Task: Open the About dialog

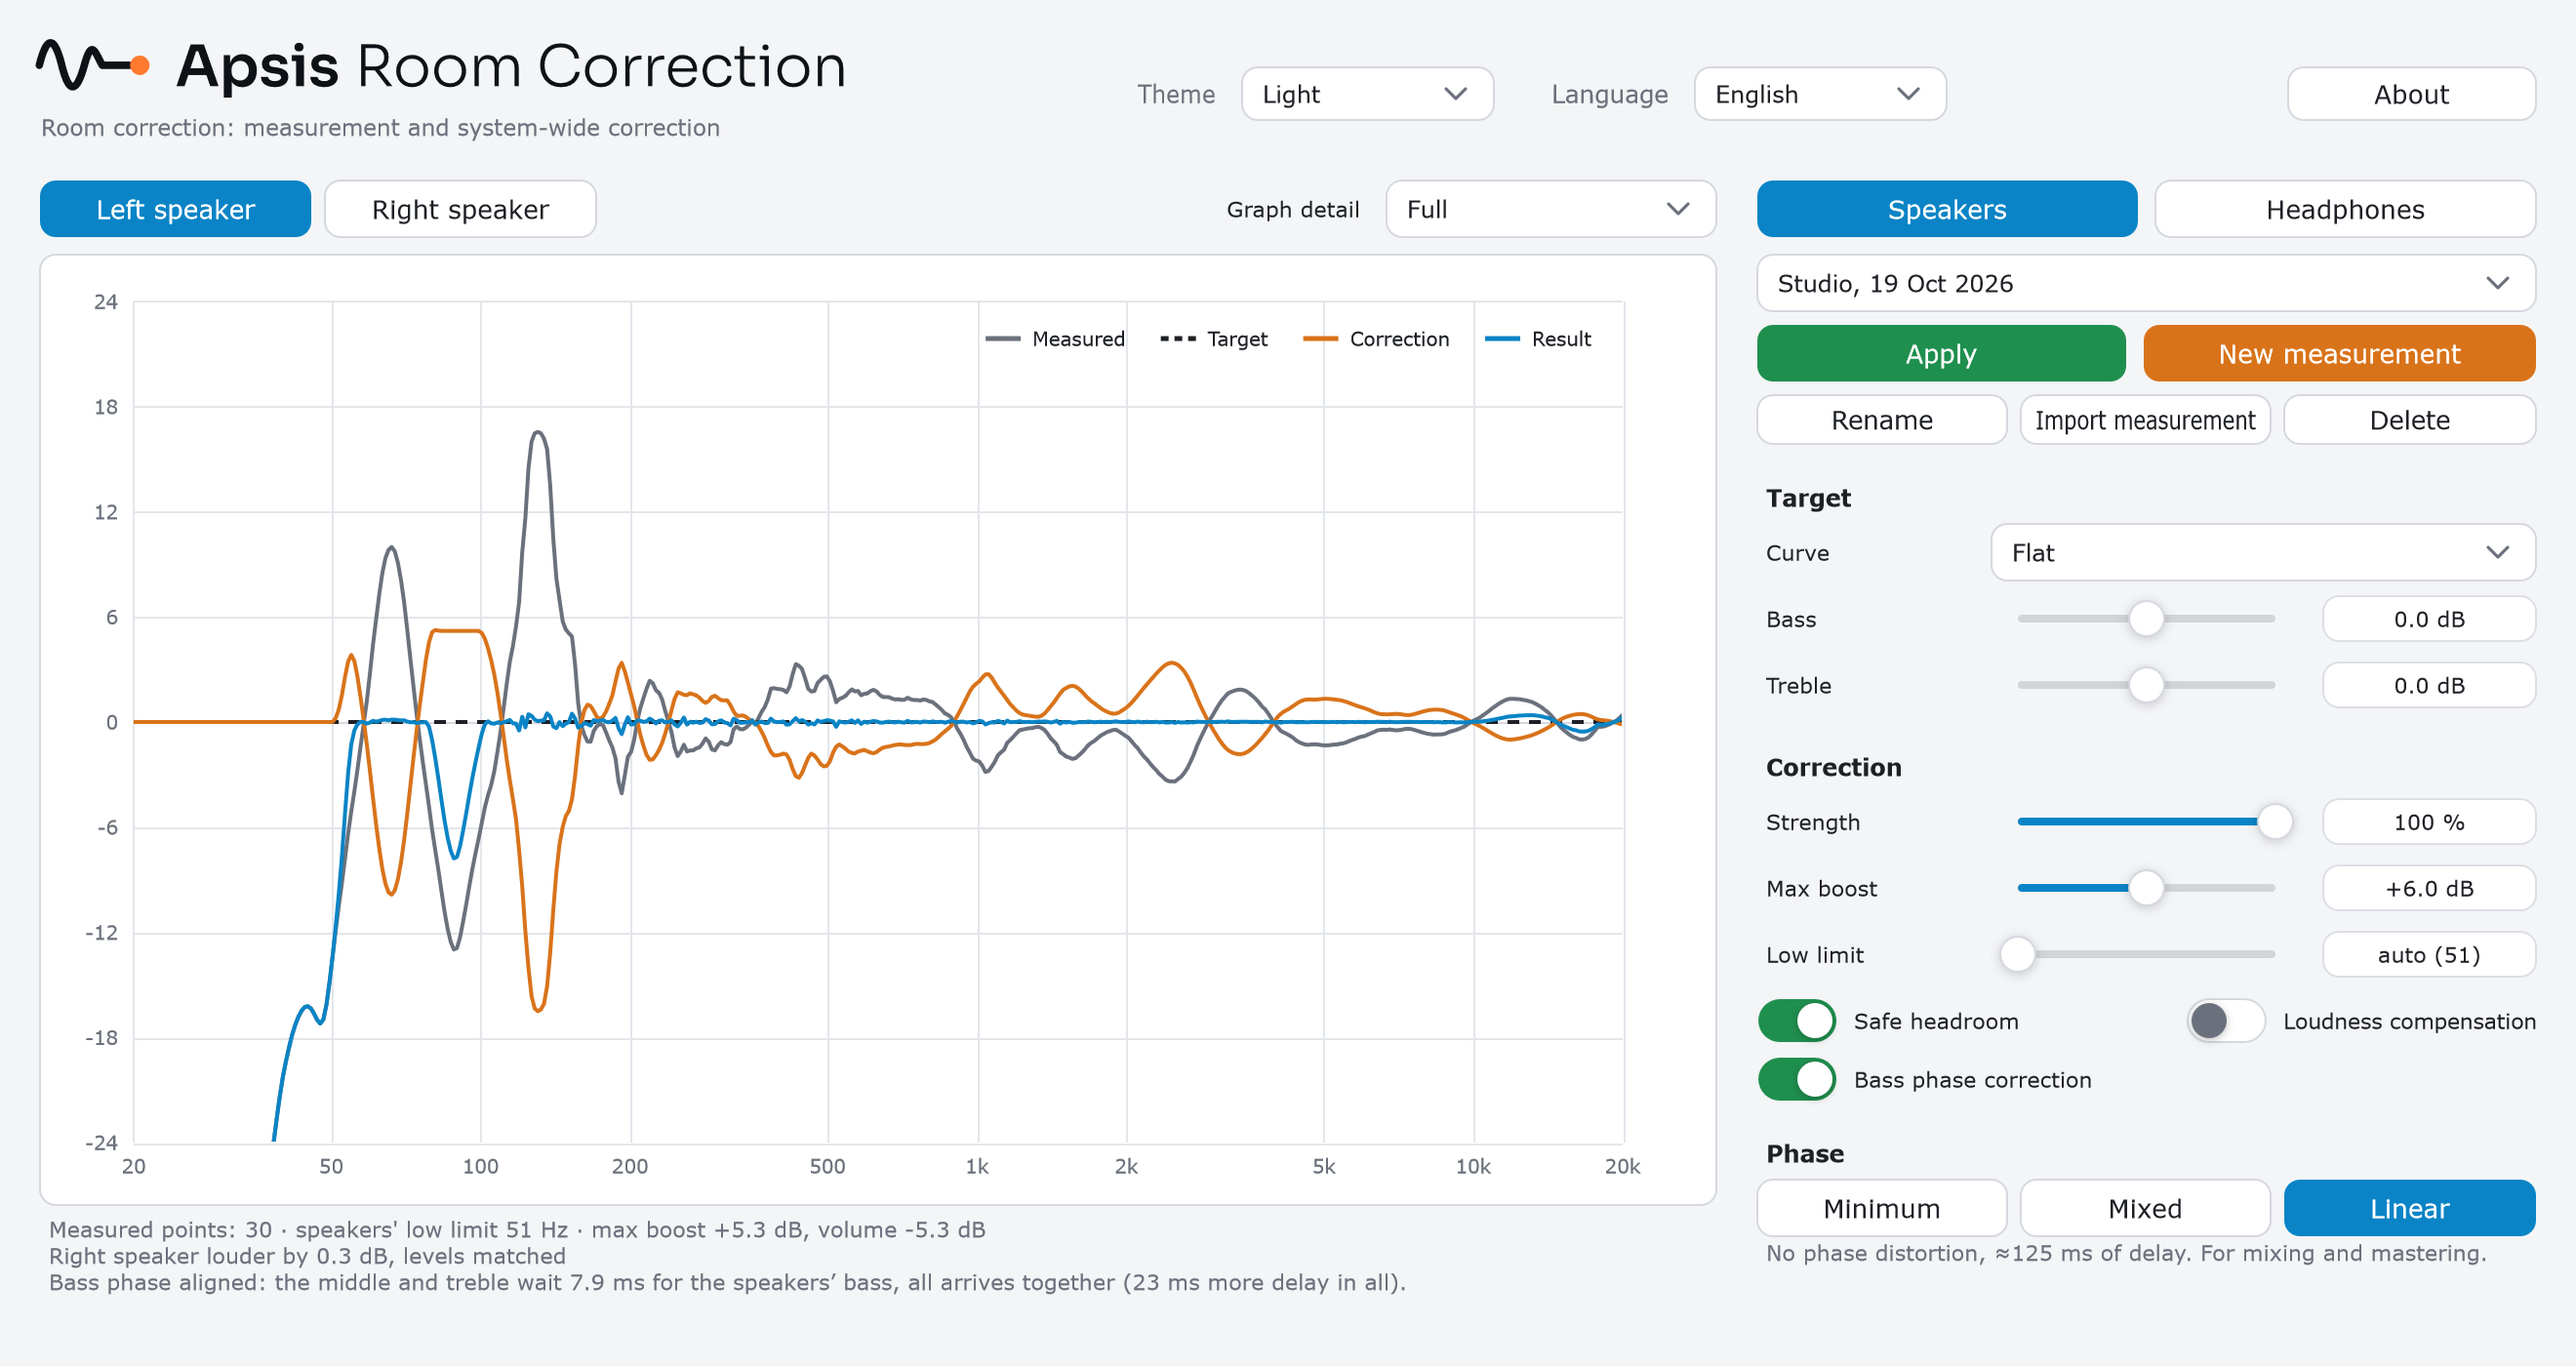Action: [x=2411, y=94]
